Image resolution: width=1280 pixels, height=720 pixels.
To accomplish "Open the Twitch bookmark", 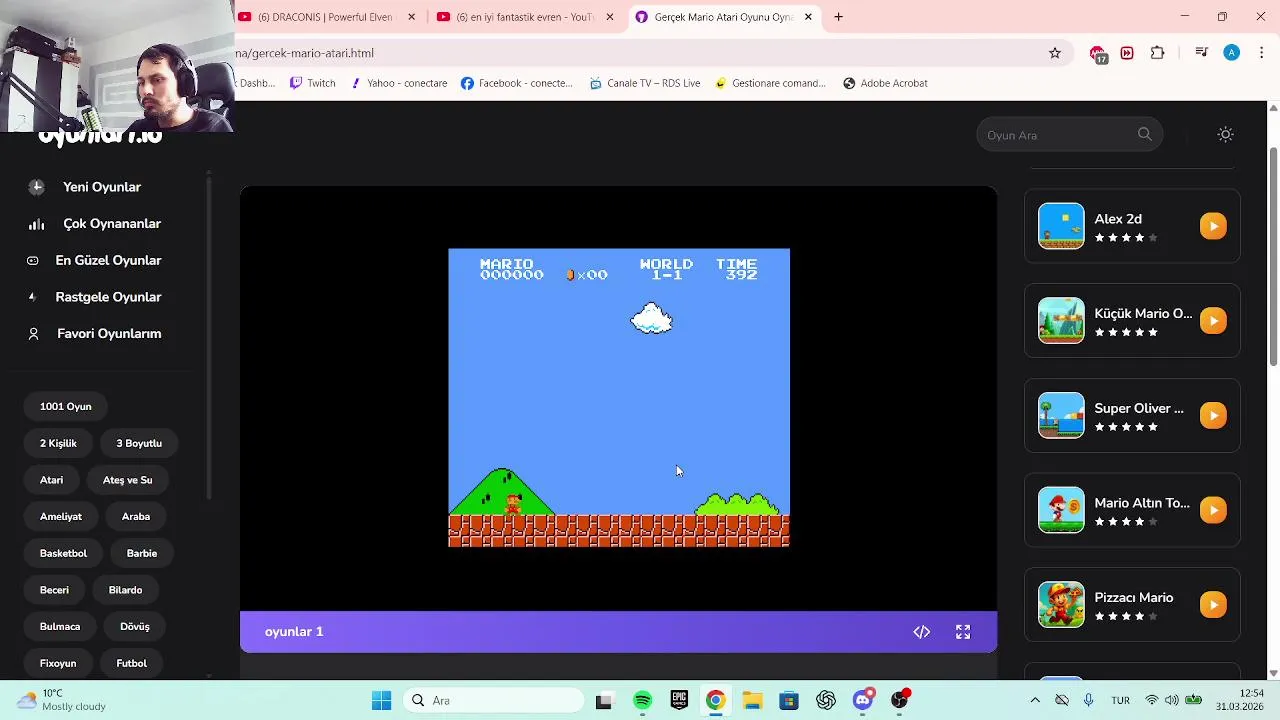I will click(312, 83).
